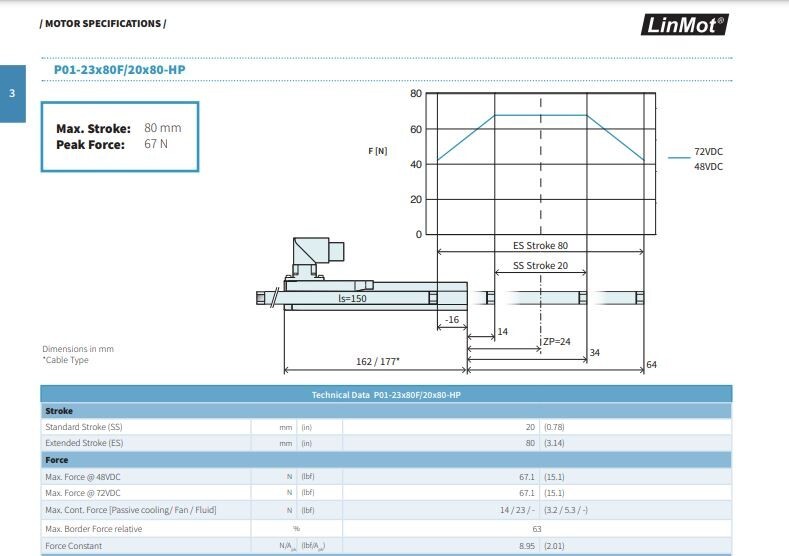This screenshot has height=556, width=789.
Task: Click the 67 N peak force value
Action: (156, 144)
